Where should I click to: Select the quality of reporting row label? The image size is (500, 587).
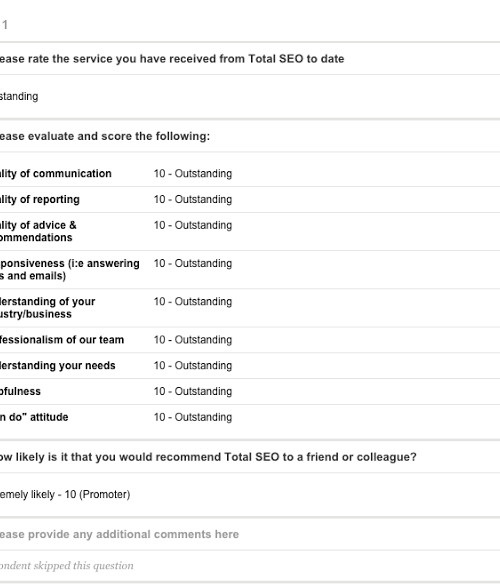pyautogui.click(x=40, y=200)
